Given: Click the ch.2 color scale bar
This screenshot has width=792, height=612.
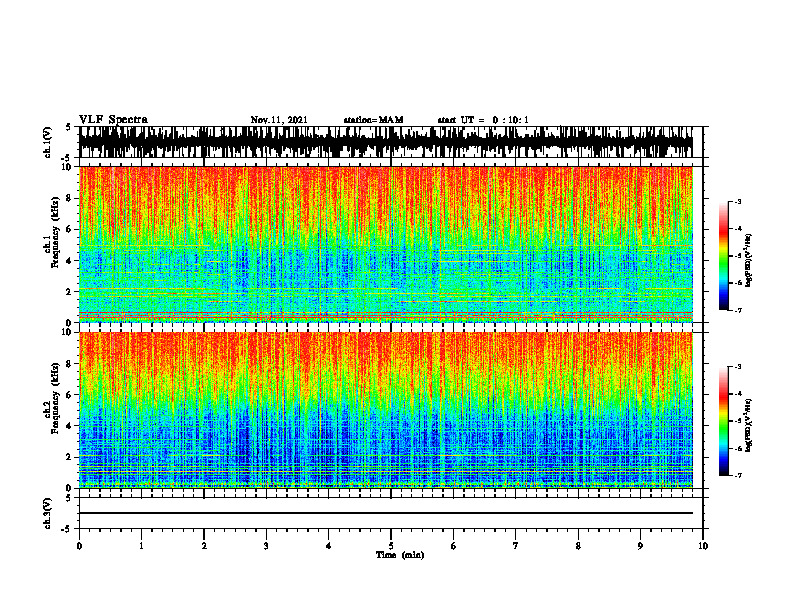Looking at the screenshot, I should (724, 421).
